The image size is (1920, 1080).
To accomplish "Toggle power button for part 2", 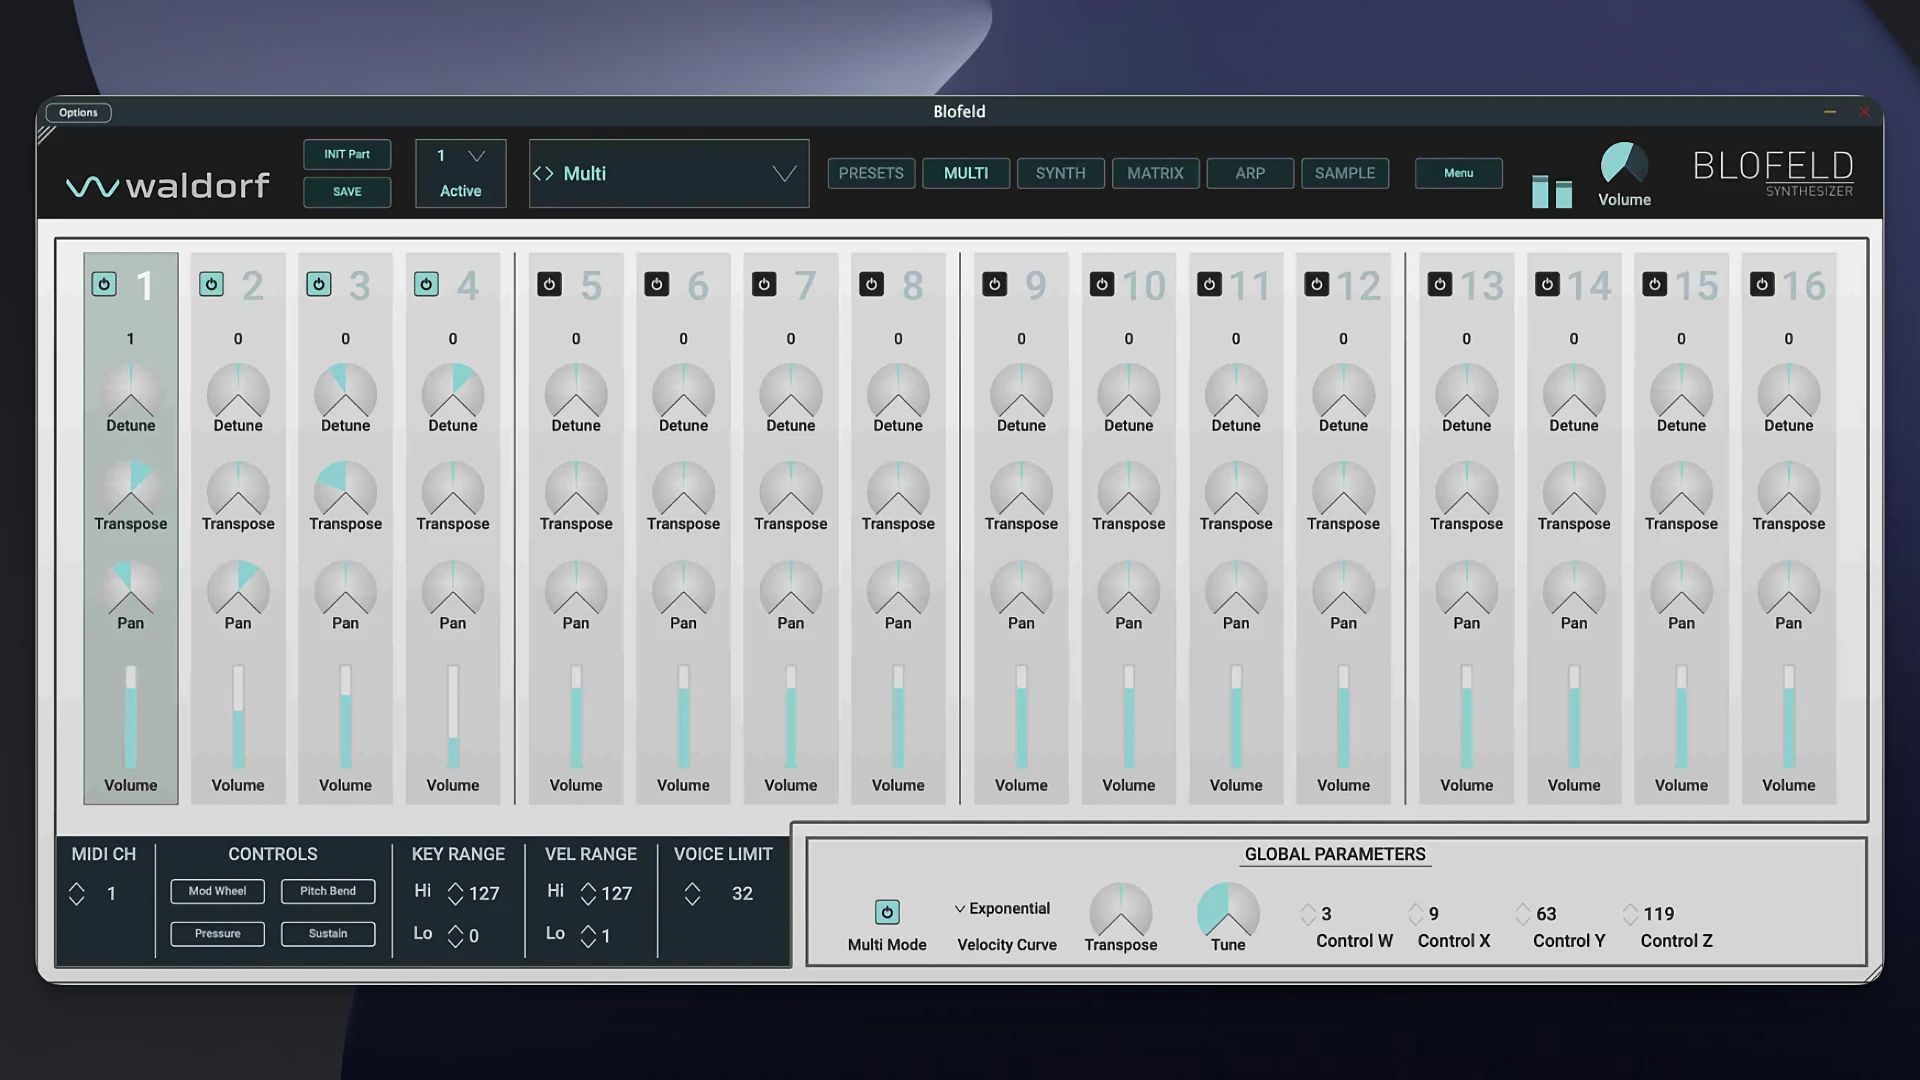I will click(x=211, y=284).
